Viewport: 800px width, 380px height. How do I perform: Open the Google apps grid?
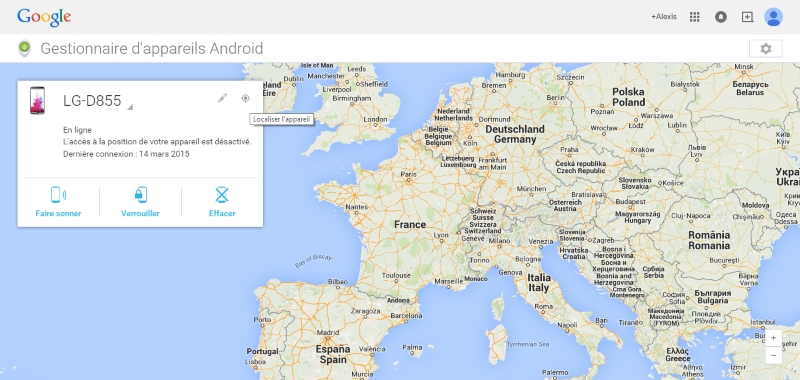coord(694,17)
